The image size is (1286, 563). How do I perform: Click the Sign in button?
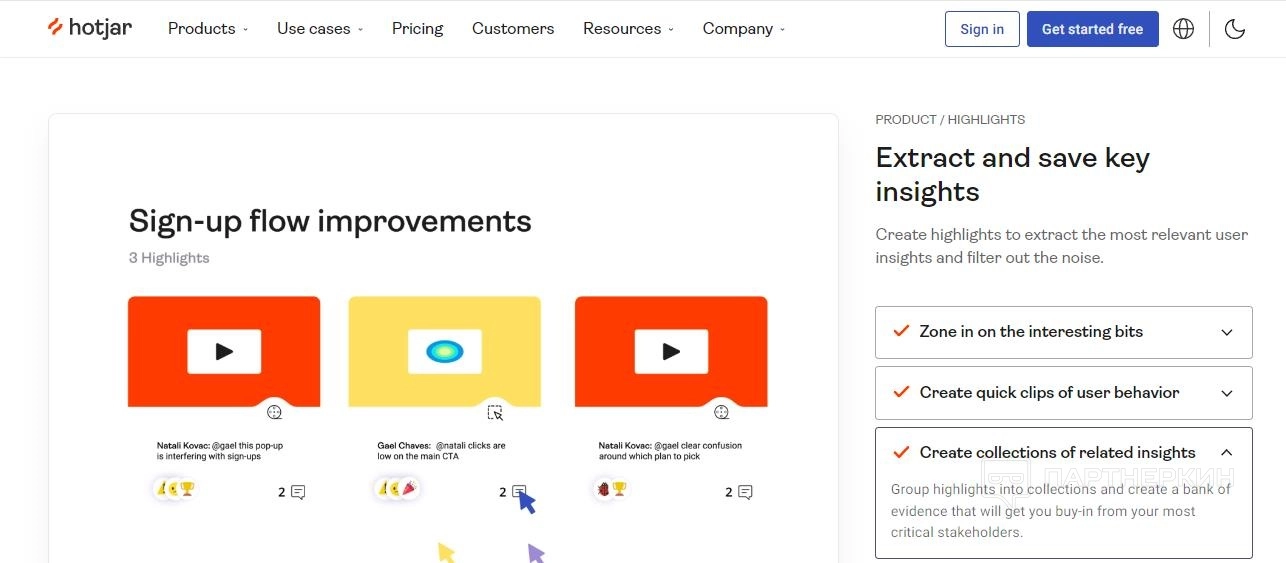point(981,29)
